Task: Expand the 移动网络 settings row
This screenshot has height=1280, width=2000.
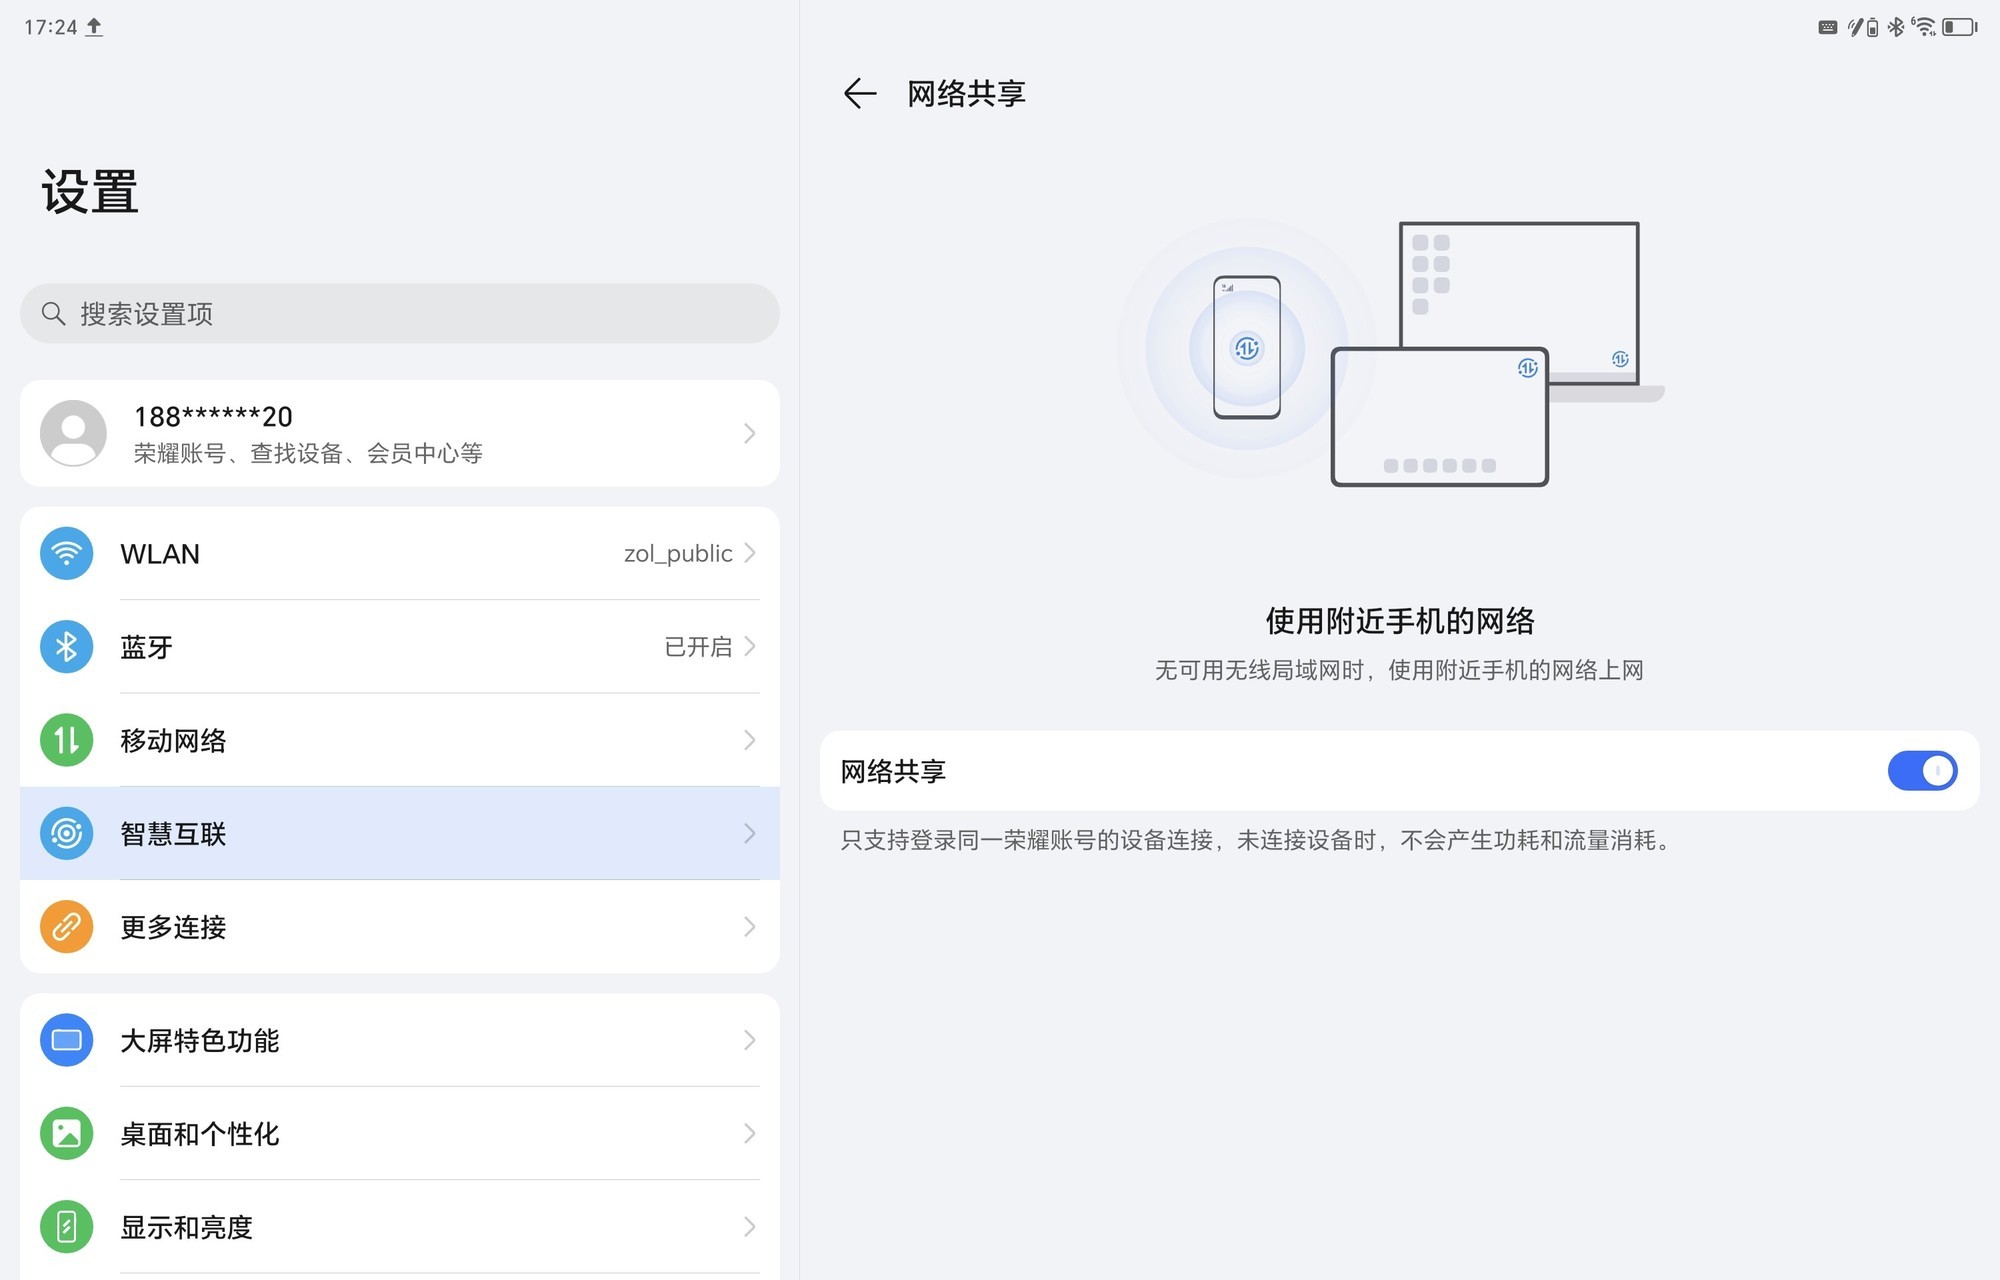Action: (x=400, y=740)
